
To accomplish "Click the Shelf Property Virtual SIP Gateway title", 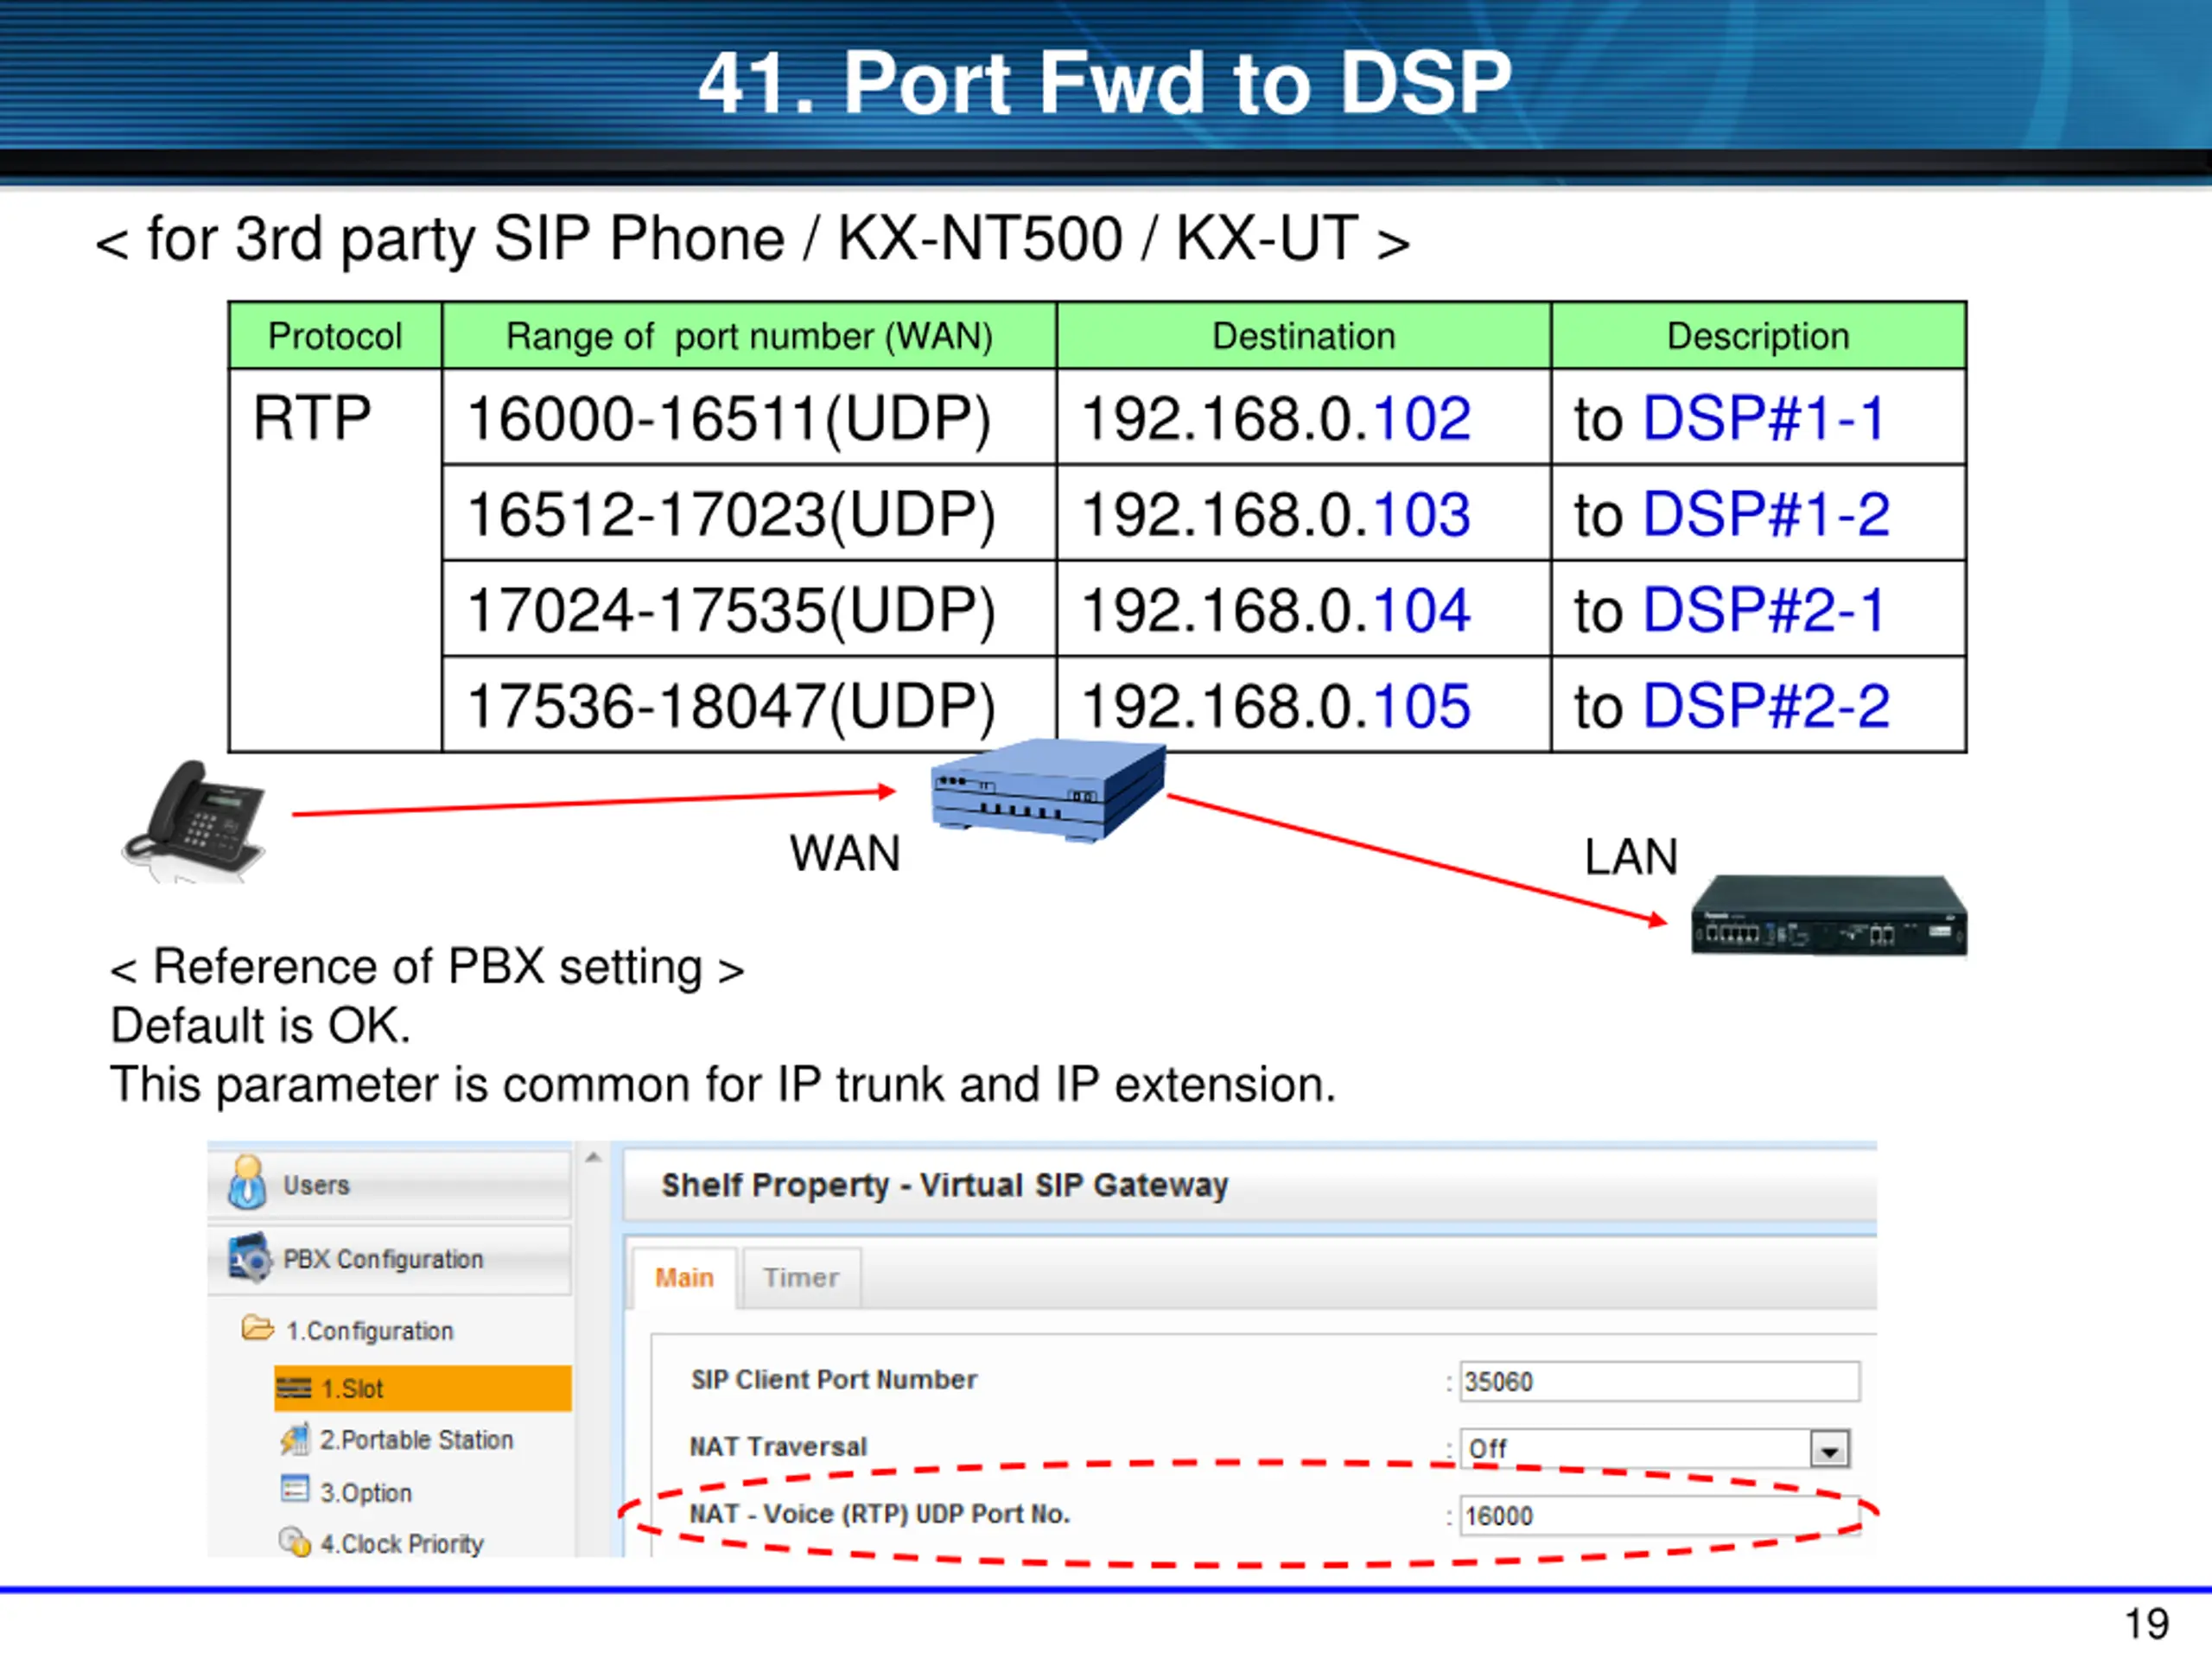I will (x=944, y=1185).
